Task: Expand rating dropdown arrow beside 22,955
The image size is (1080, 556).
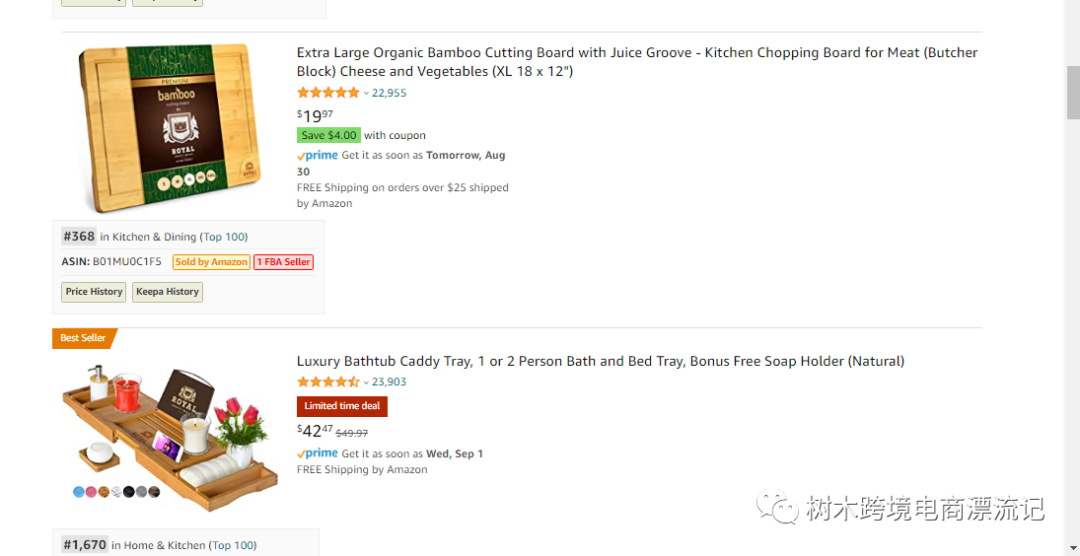Action: click(x=366, y=94)
